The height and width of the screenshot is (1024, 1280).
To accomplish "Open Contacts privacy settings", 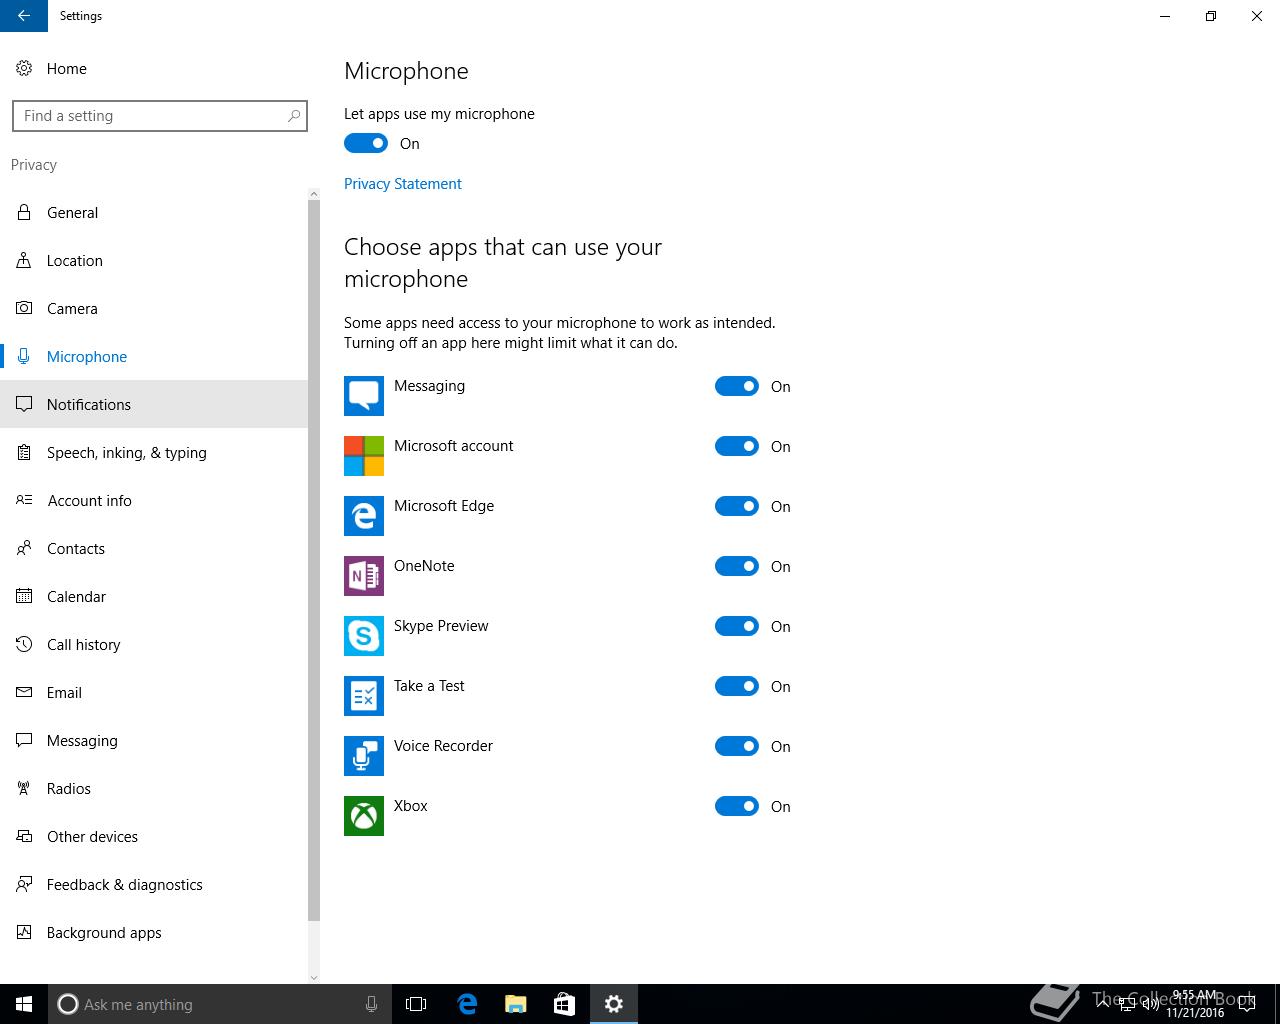I will pyautogui.click(x=154, y=548).
